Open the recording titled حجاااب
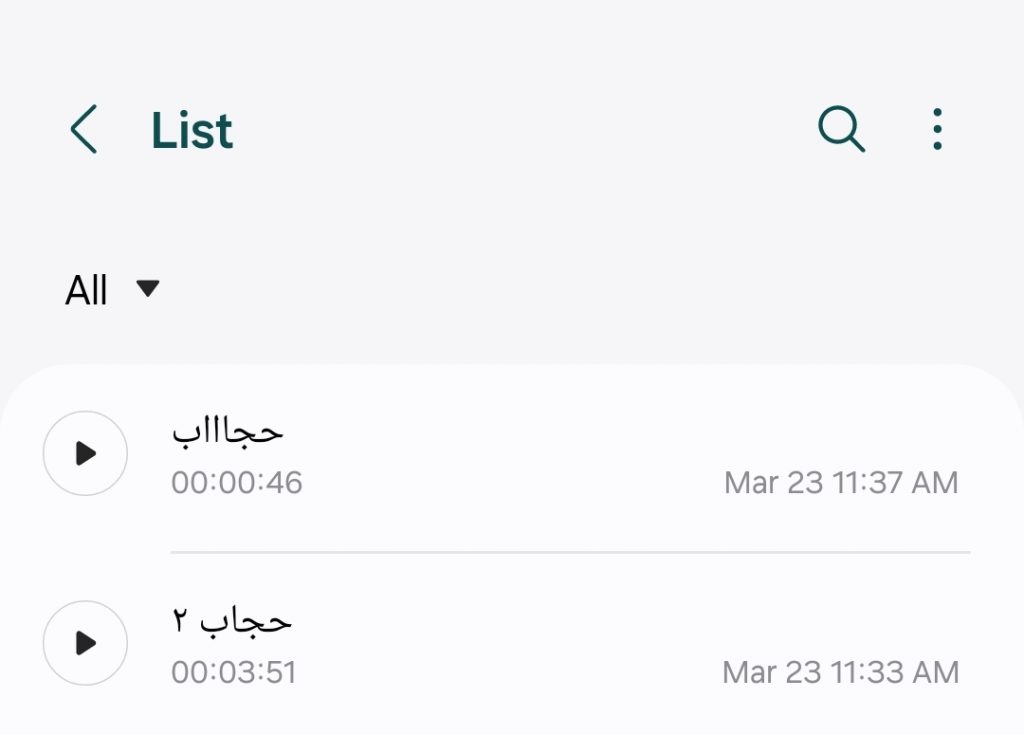Screen dimensions: 1024x735 point(228,431)
